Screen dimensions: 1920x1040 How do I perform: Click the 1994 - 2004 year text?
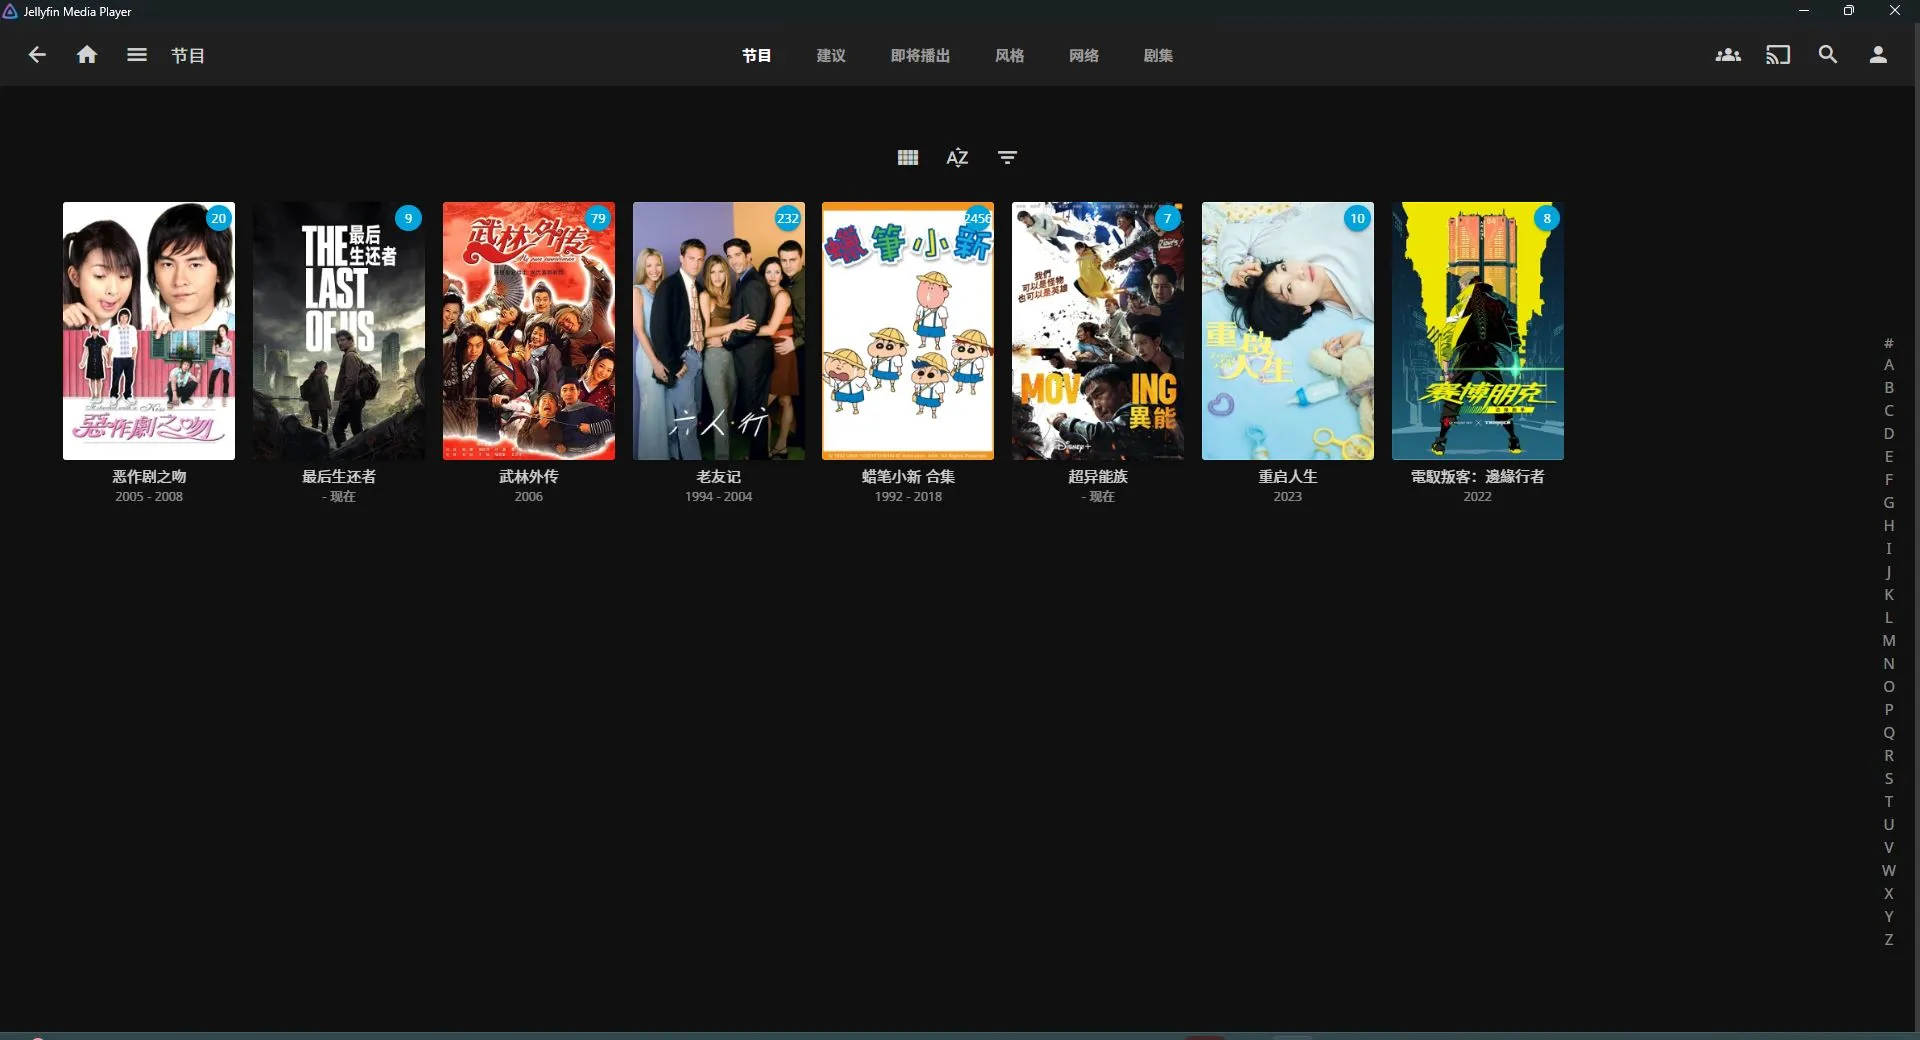719,497
